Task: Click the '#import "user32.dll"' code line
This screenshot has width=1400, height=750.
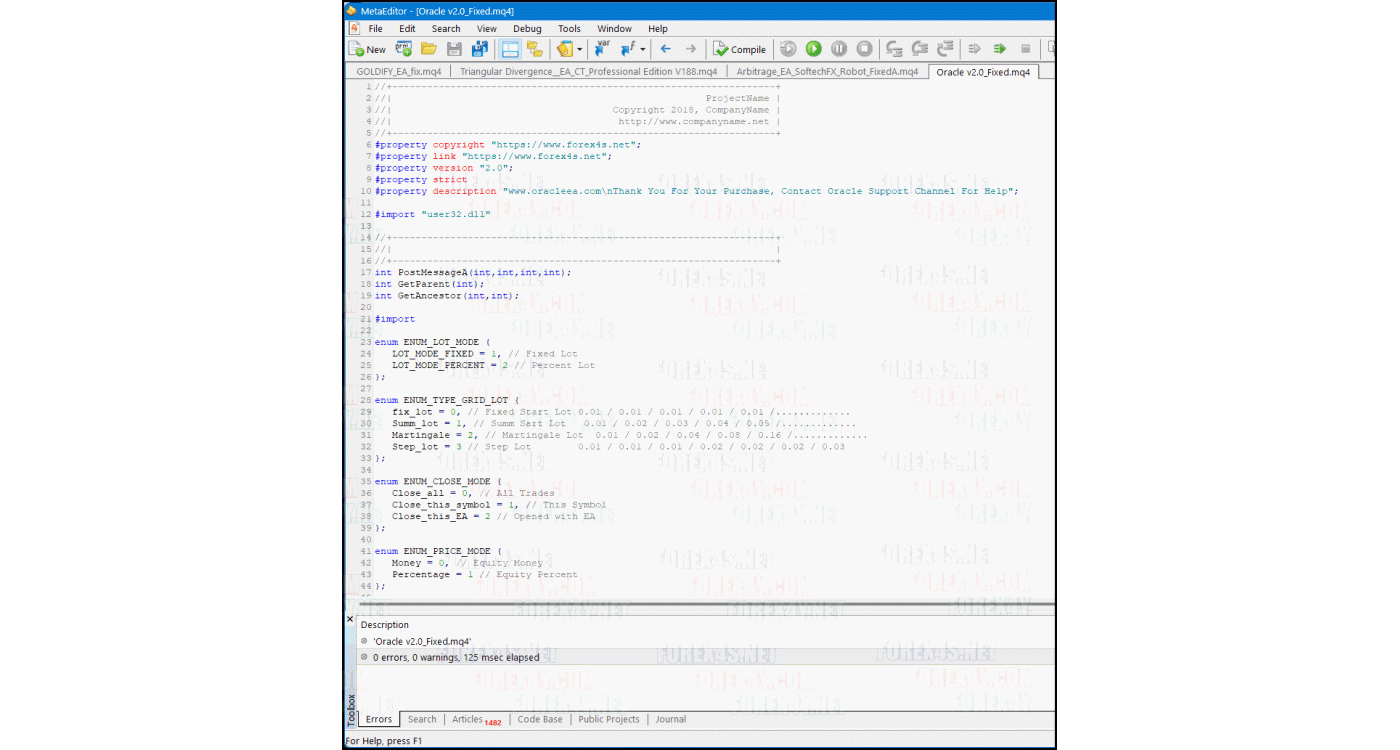Action: coord(433,214)
